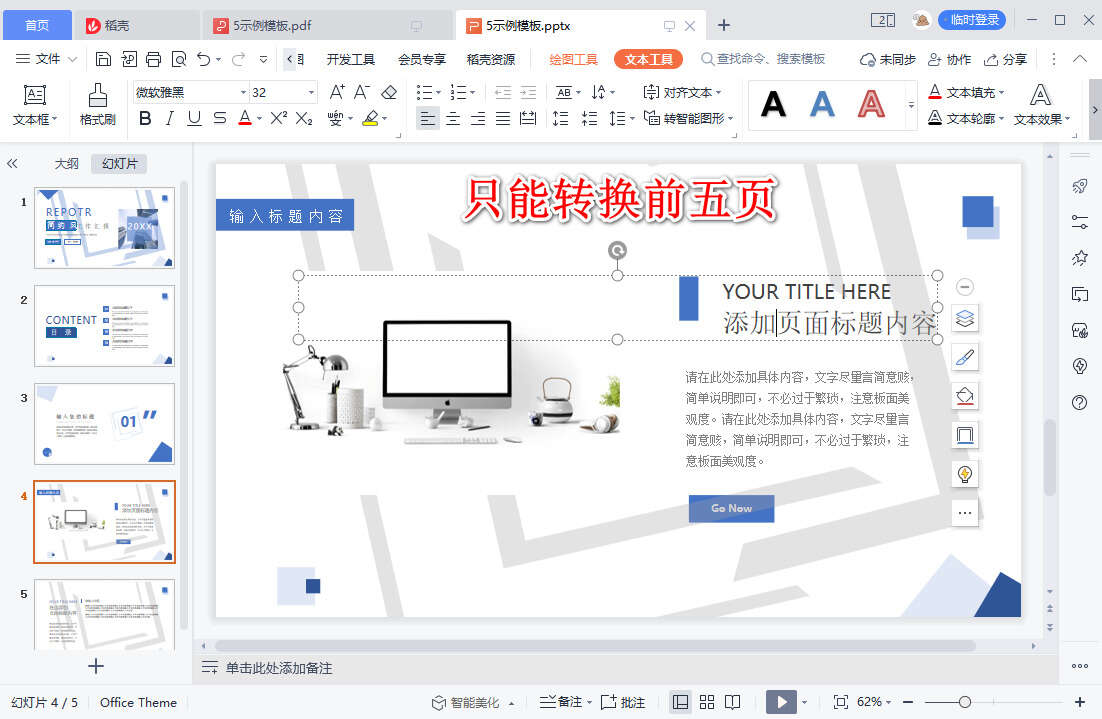The width and height of the screenshot is (1102, 719).
Task: Click the 临时登录 login button
Action: point(972,20)
